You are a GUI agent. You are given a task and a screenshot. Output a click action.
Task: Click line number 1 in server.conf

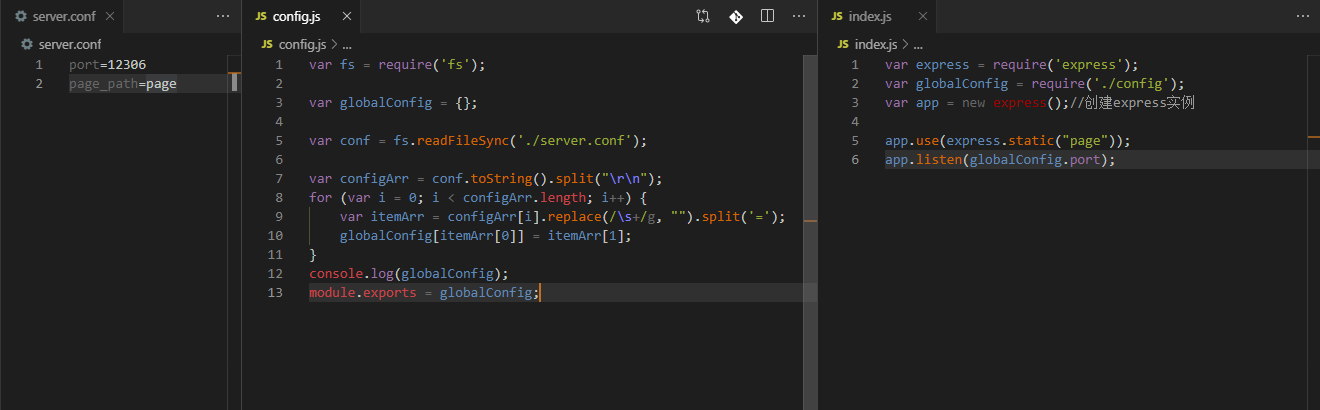click(39, 65)
